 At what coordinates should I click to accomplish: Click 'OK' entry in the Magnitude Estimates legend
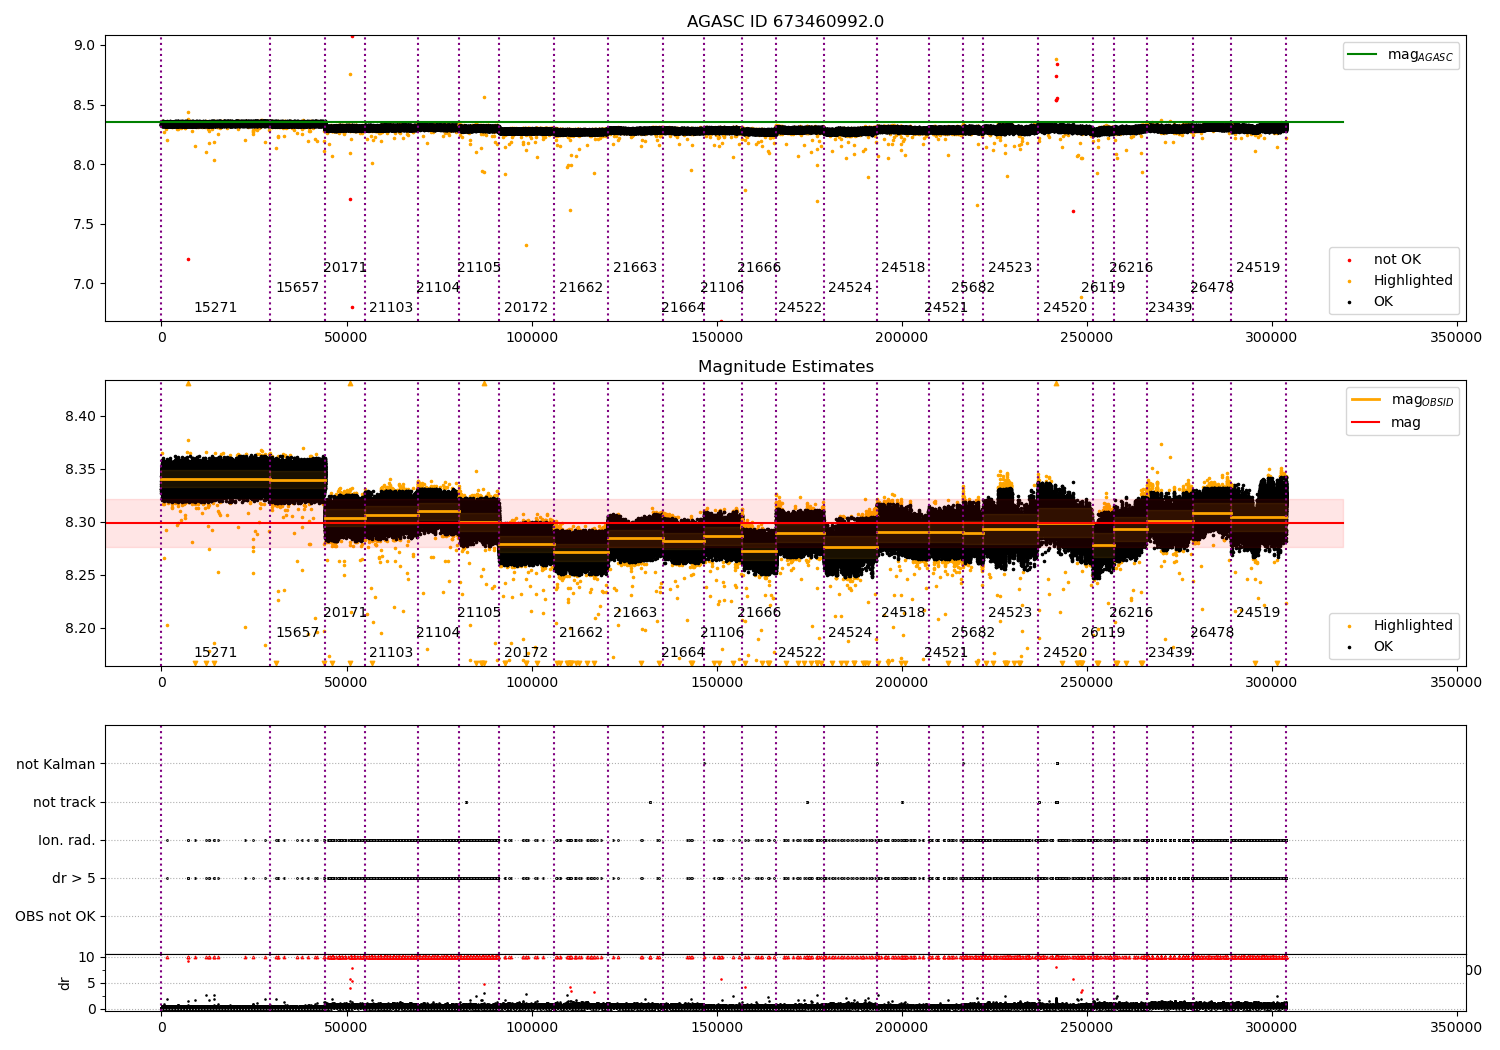click(1383, 646)
